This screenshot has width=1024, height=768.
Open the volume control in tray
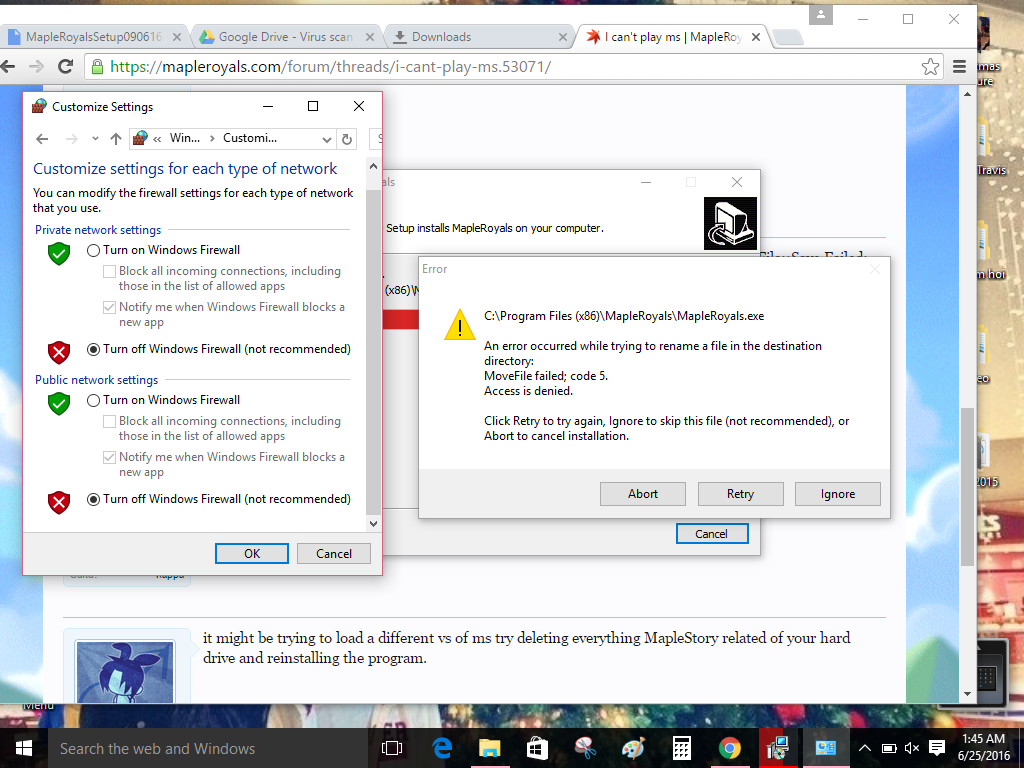point(912,748)
